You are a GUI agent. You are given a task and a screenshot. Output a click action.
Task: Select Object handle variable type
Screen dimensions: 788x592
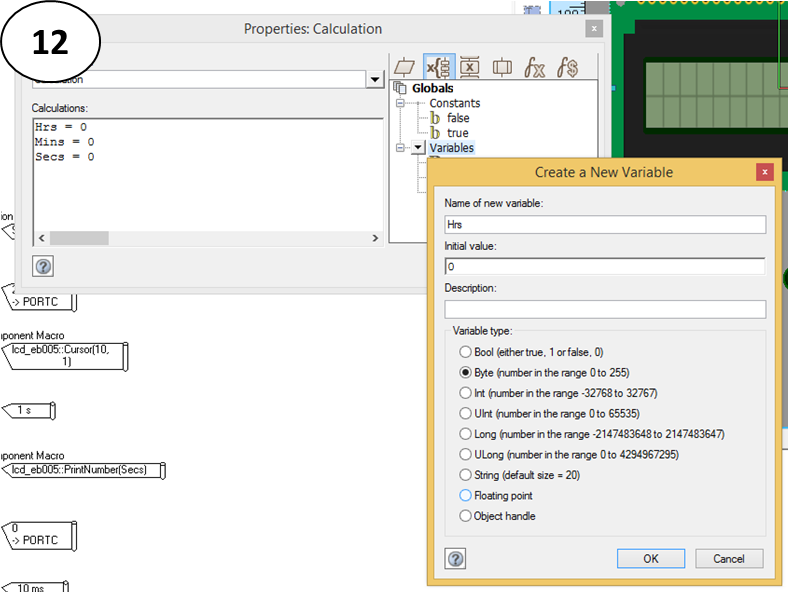point(465,516)
